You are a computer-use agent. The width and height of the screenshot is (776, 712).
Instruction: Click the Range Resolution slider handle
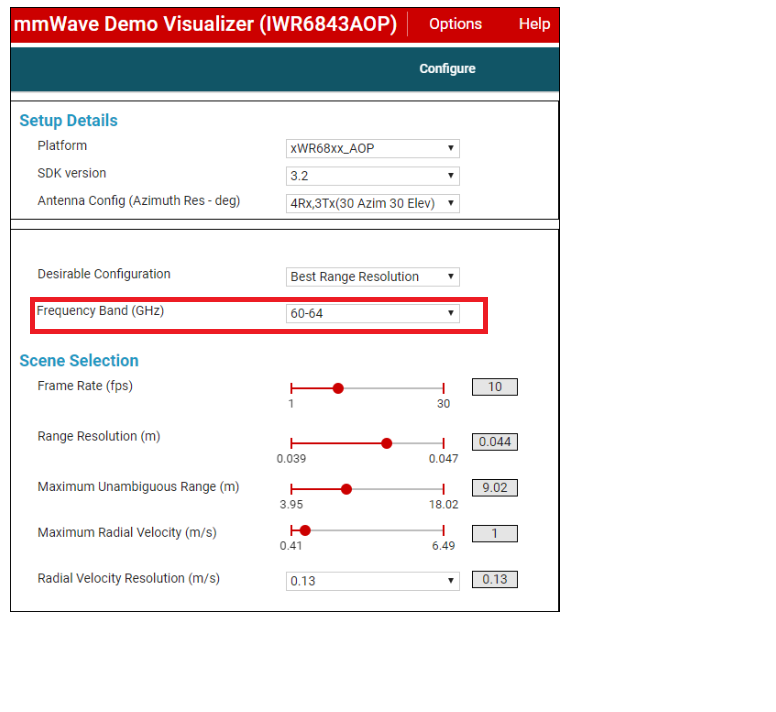tap(387, 443)
